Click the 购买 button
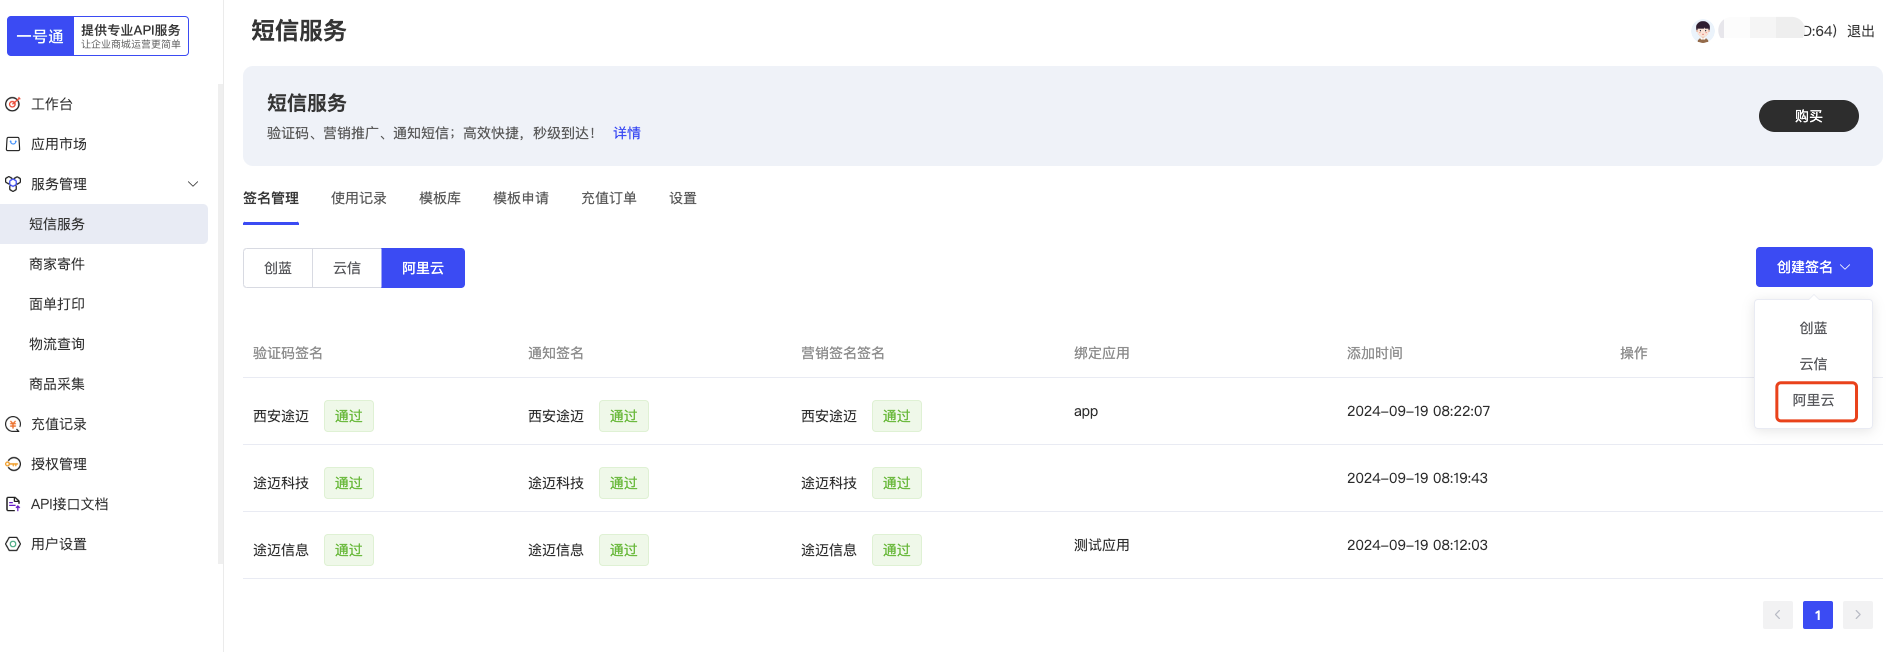The image size is (1897, 652). point(1808,116)
